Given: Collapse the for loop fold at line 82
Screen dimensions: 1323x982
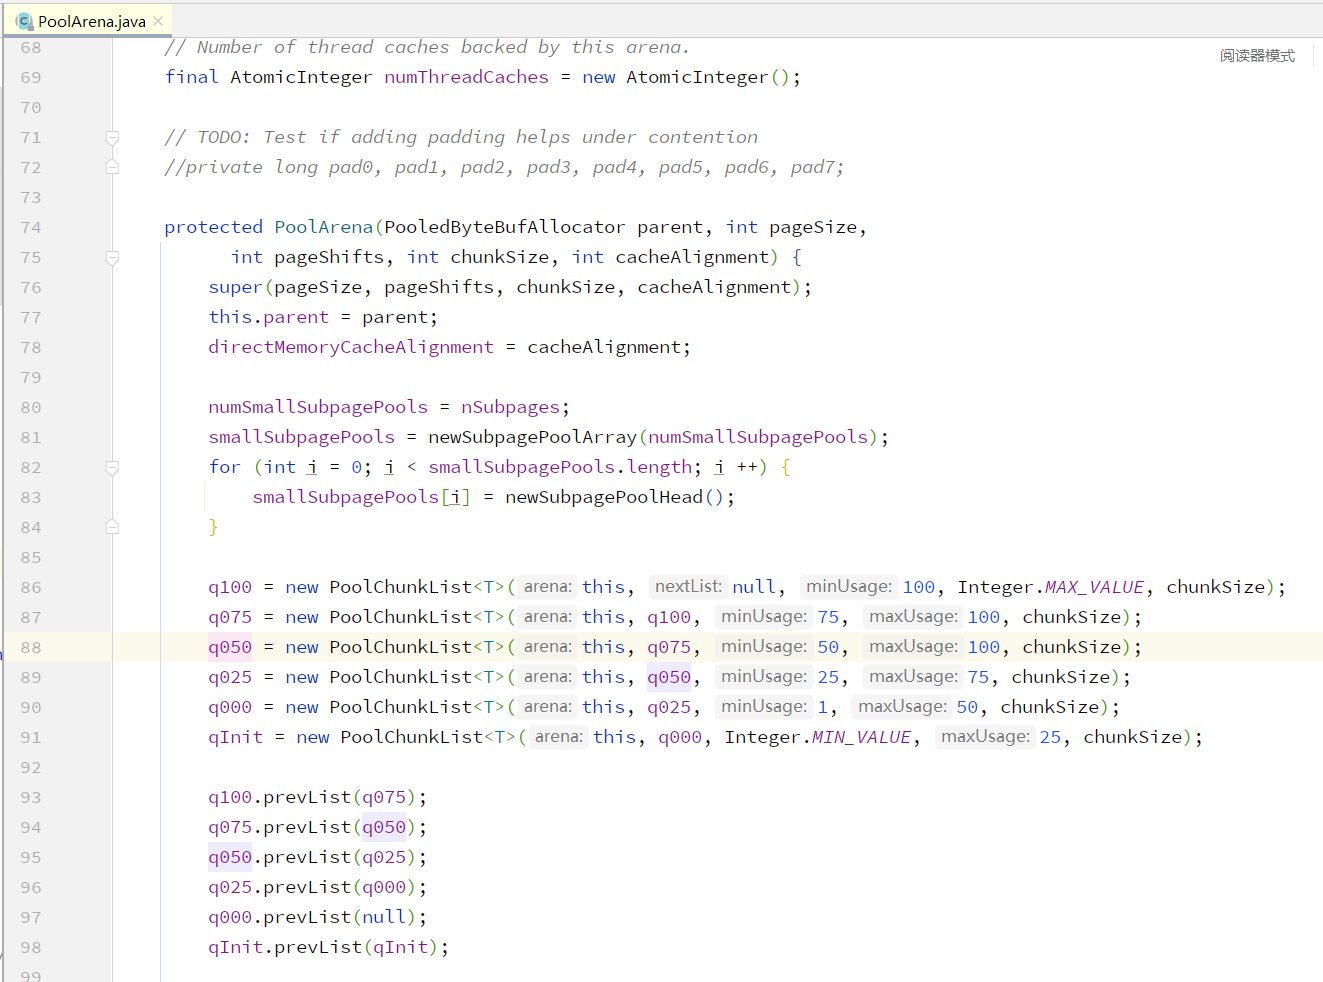Looking at the screenshot, I should click(112, 467).
